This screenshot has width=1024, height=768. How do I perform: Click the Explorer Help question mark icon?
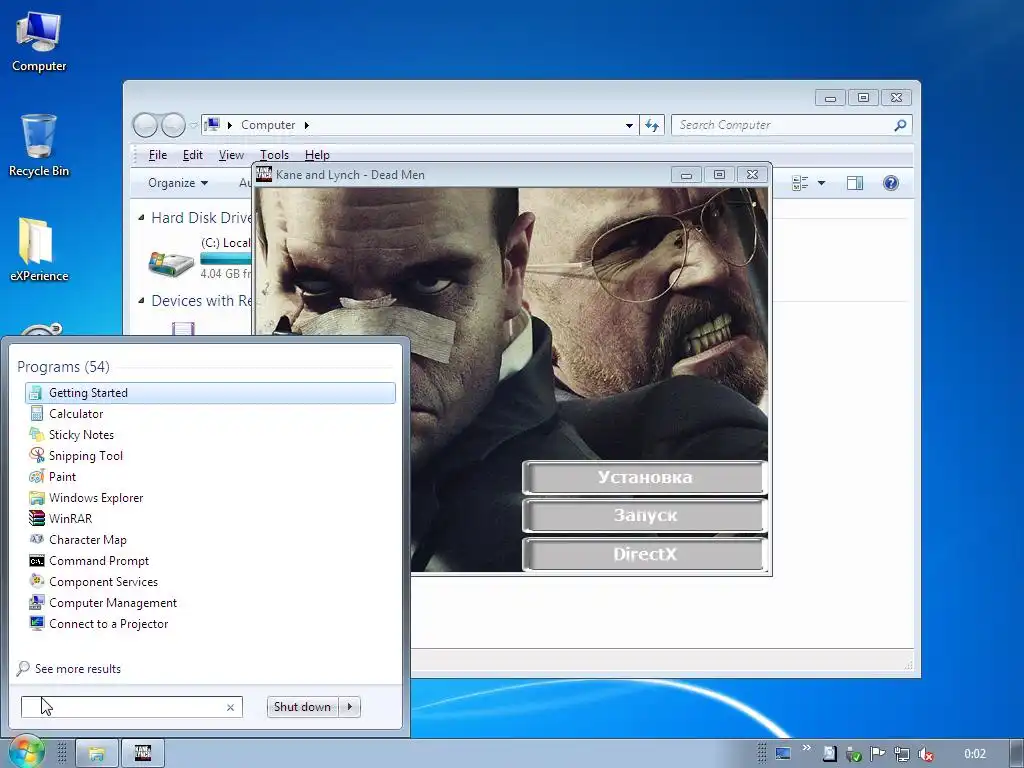point(891,183)
